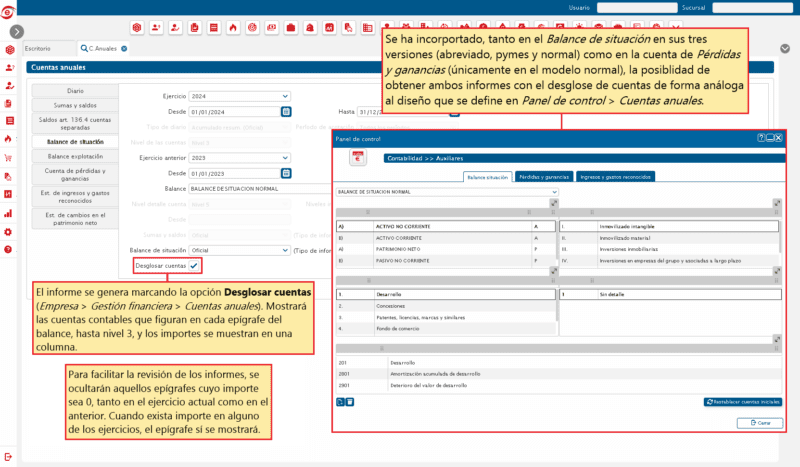Click the cube icon in top toolbar
Screen dimensions: 800x467
click(137, 28)
